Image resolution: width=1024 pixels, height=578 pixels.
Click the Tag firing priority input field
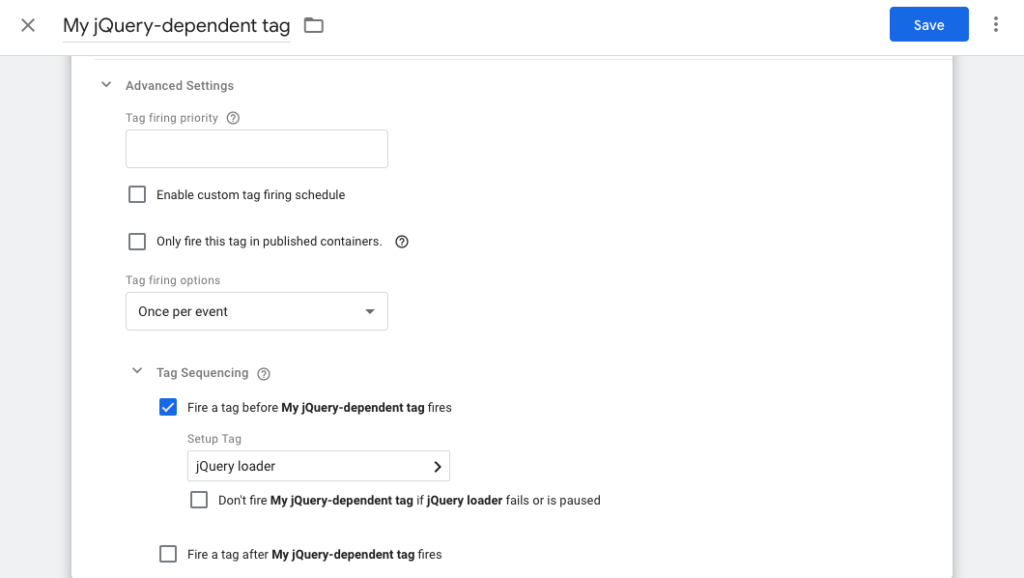[x=256, y=148]
